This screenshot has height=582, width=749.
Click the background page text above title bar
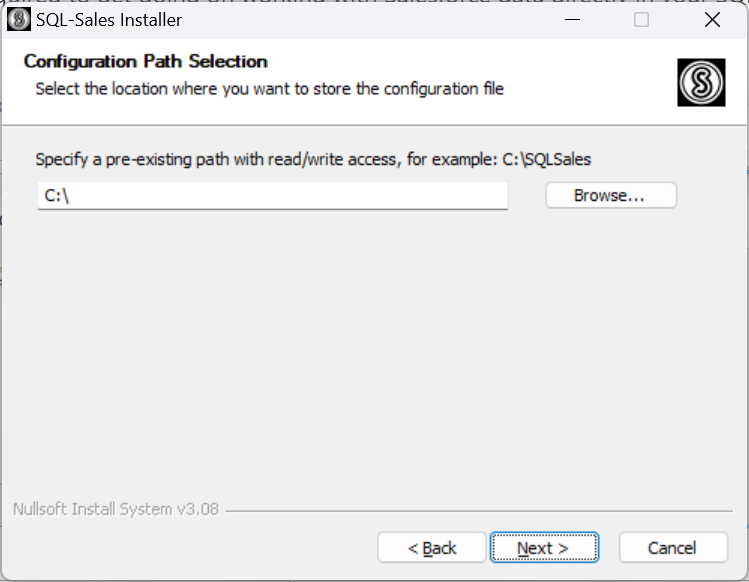click(x=373, y=2)
